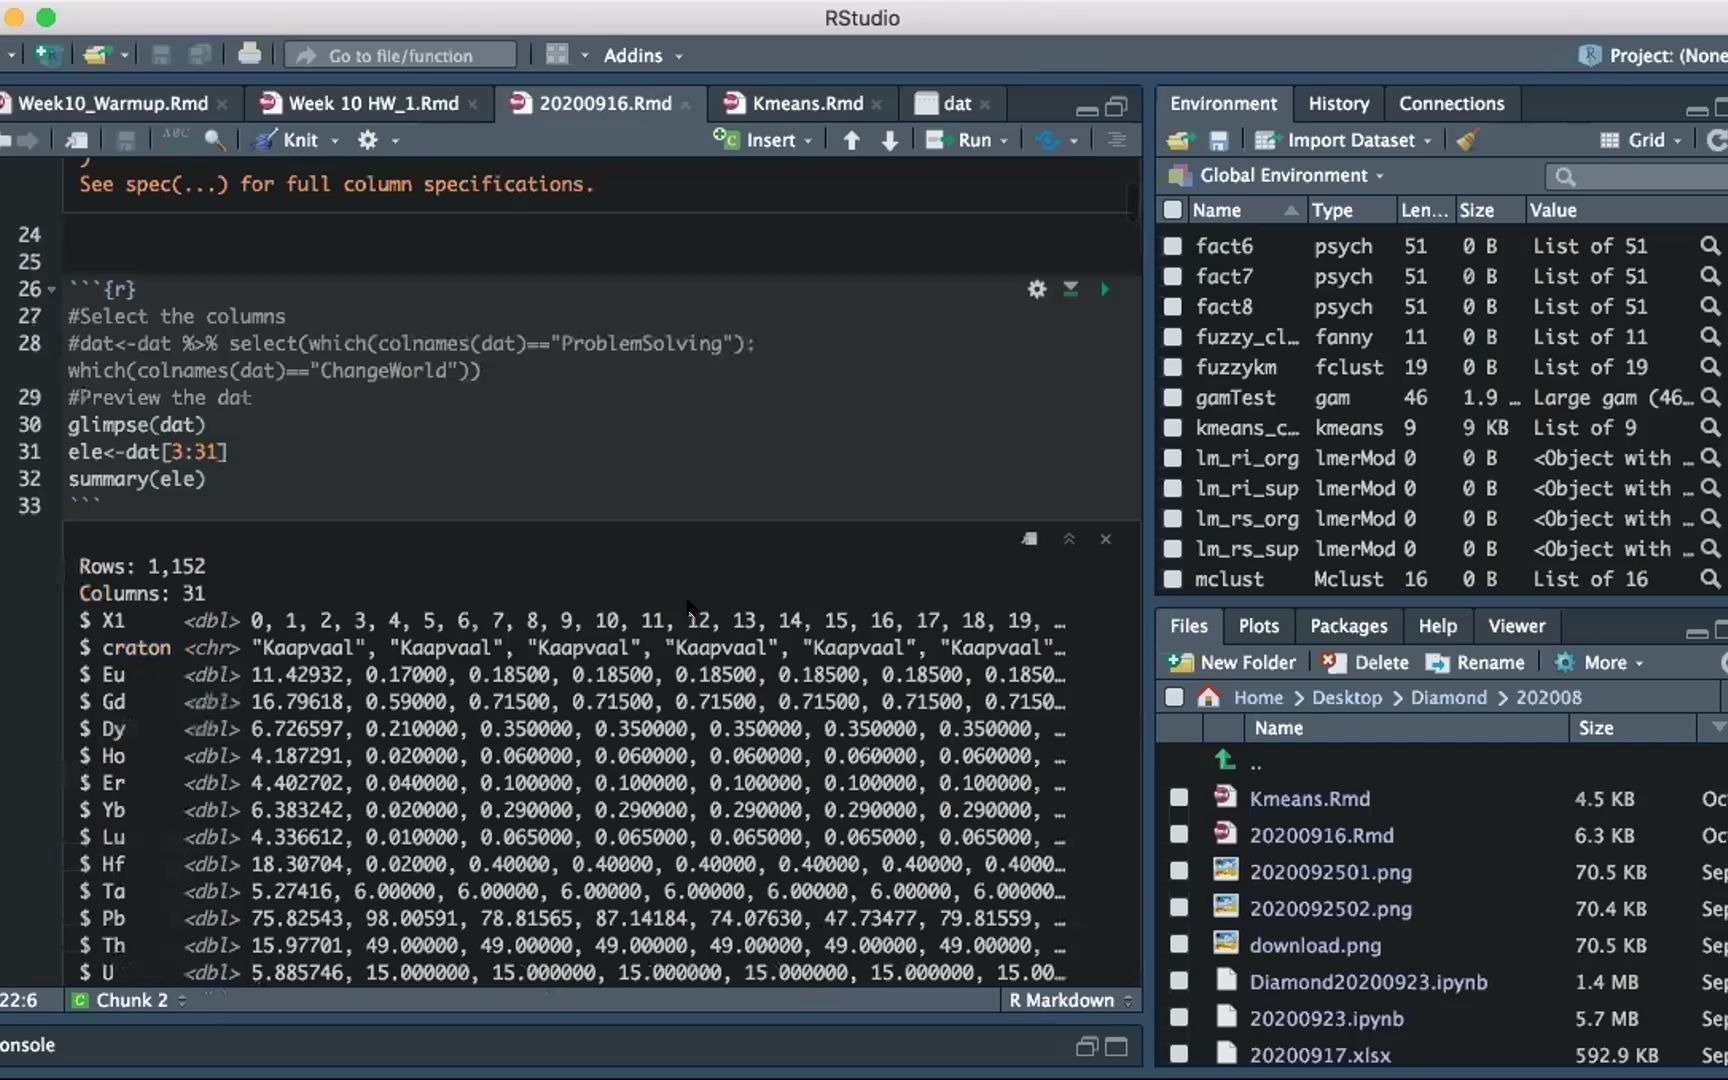1728x1080 pixels.
Task: Click the R Markdown file type selector
Action: point(1070,1000)
